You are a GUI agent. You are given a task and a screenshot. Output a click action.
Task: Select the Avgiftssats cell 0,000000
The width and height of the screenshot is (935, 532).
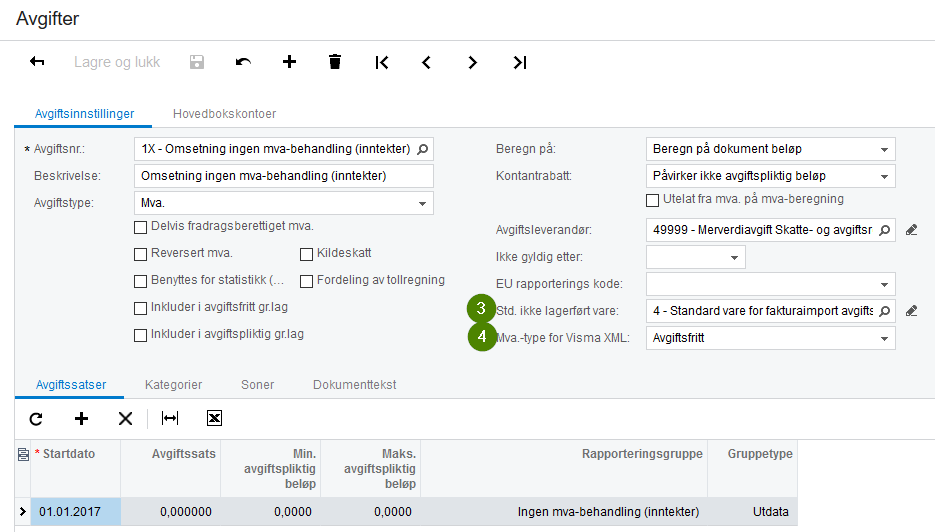tap(171, 512)
